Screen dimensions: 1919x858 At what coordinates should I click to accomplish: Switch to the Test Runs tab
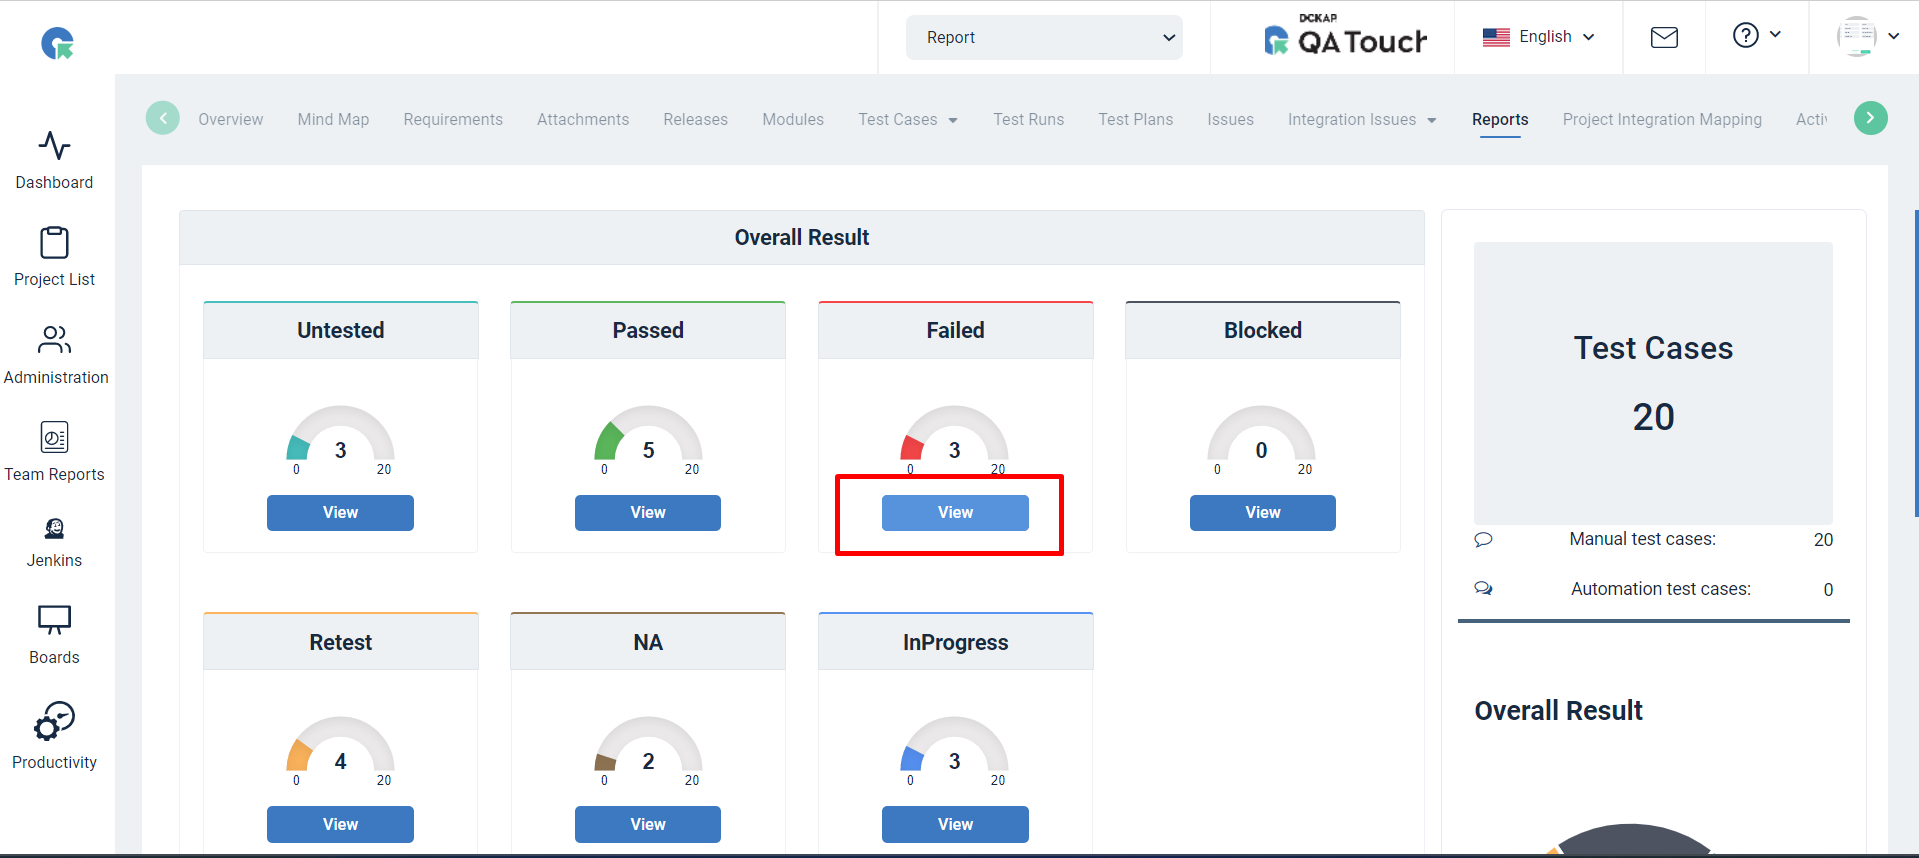click(x=1028, y=120)
